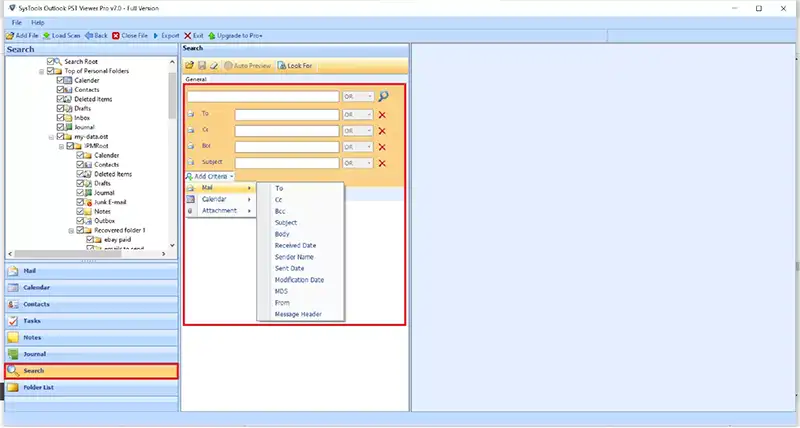Choose Body from Mail submenu
This screenshot has width=800, height=428.
[282, 234]
